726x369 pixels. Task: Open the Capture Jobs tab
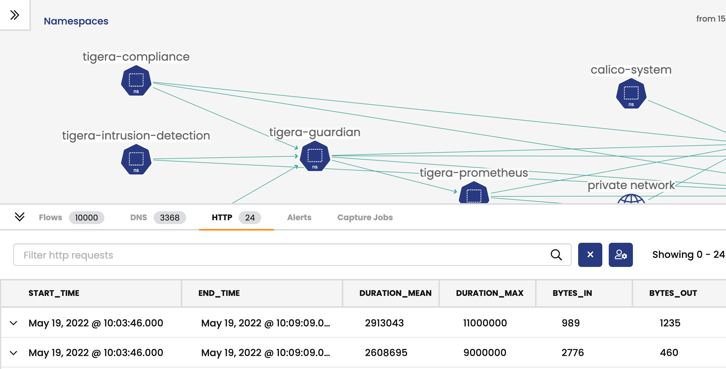[x=365, y=218]
